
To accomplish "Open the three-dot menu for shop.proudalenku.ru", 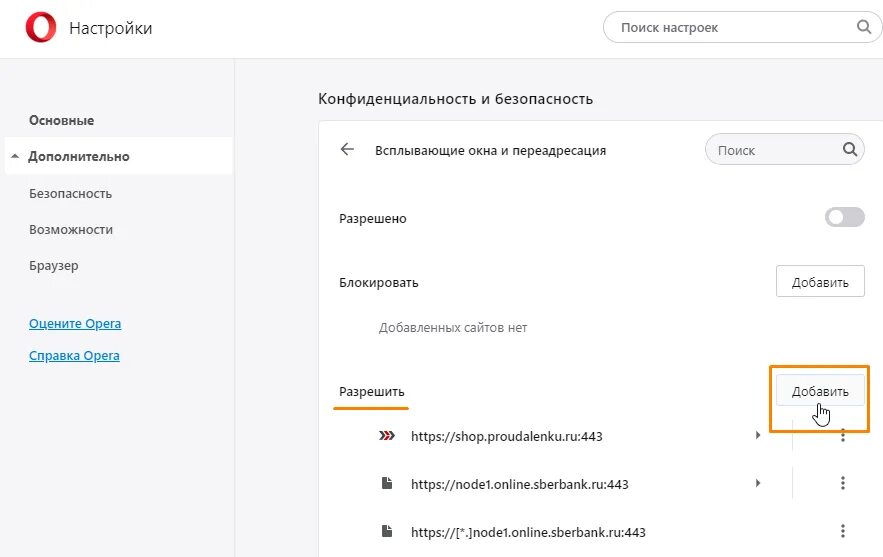I will coord(843,436).
